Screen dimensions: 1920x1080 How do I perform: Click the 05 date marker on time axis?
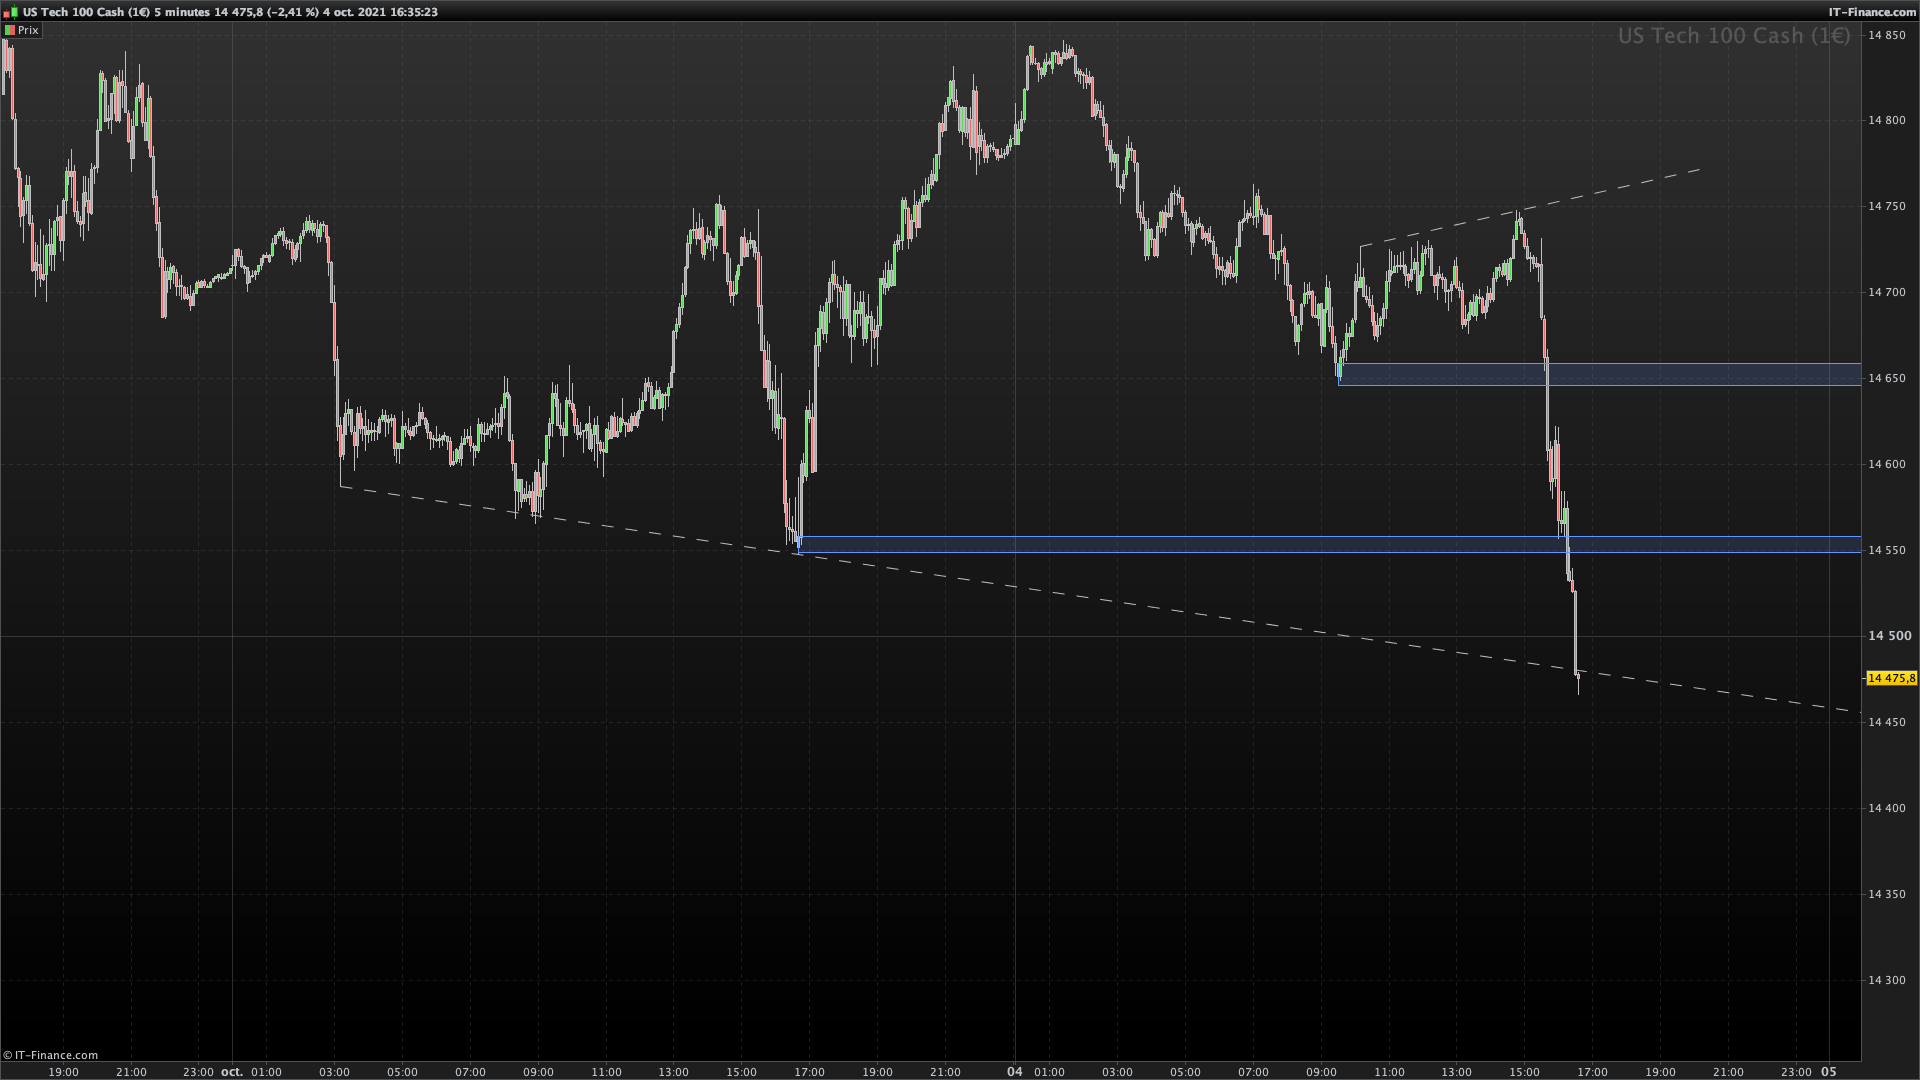(1828, 1071)
